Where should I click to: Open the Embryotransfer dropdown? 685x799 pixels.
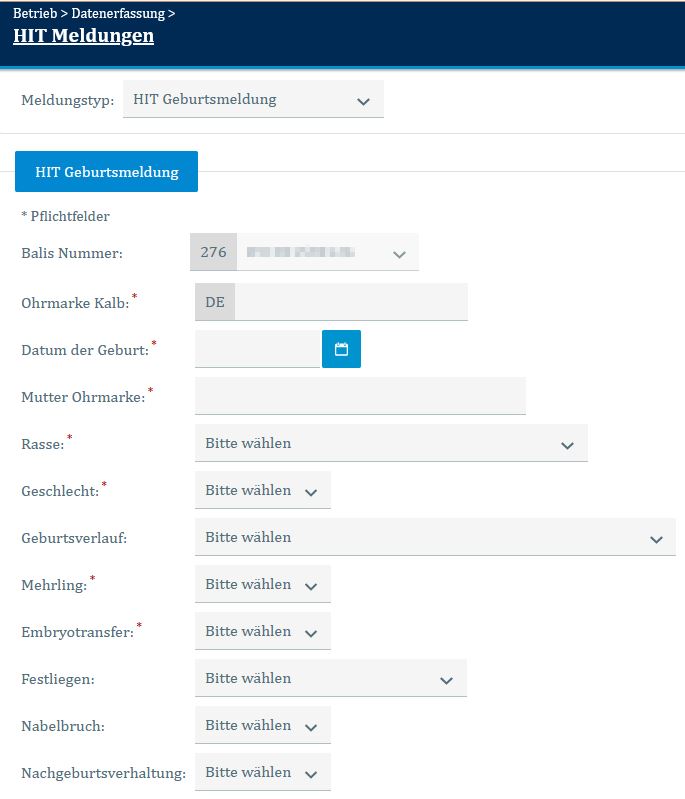click(x=263, y=631)
